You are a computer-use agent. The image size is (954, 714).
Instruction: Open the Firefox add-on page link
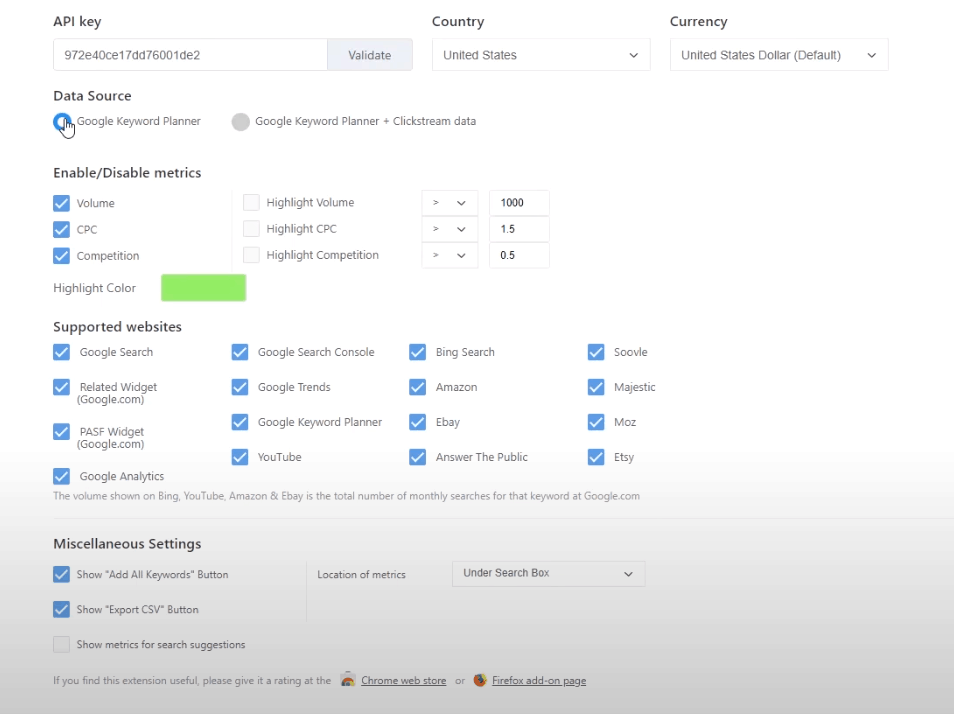pos(539,681)
